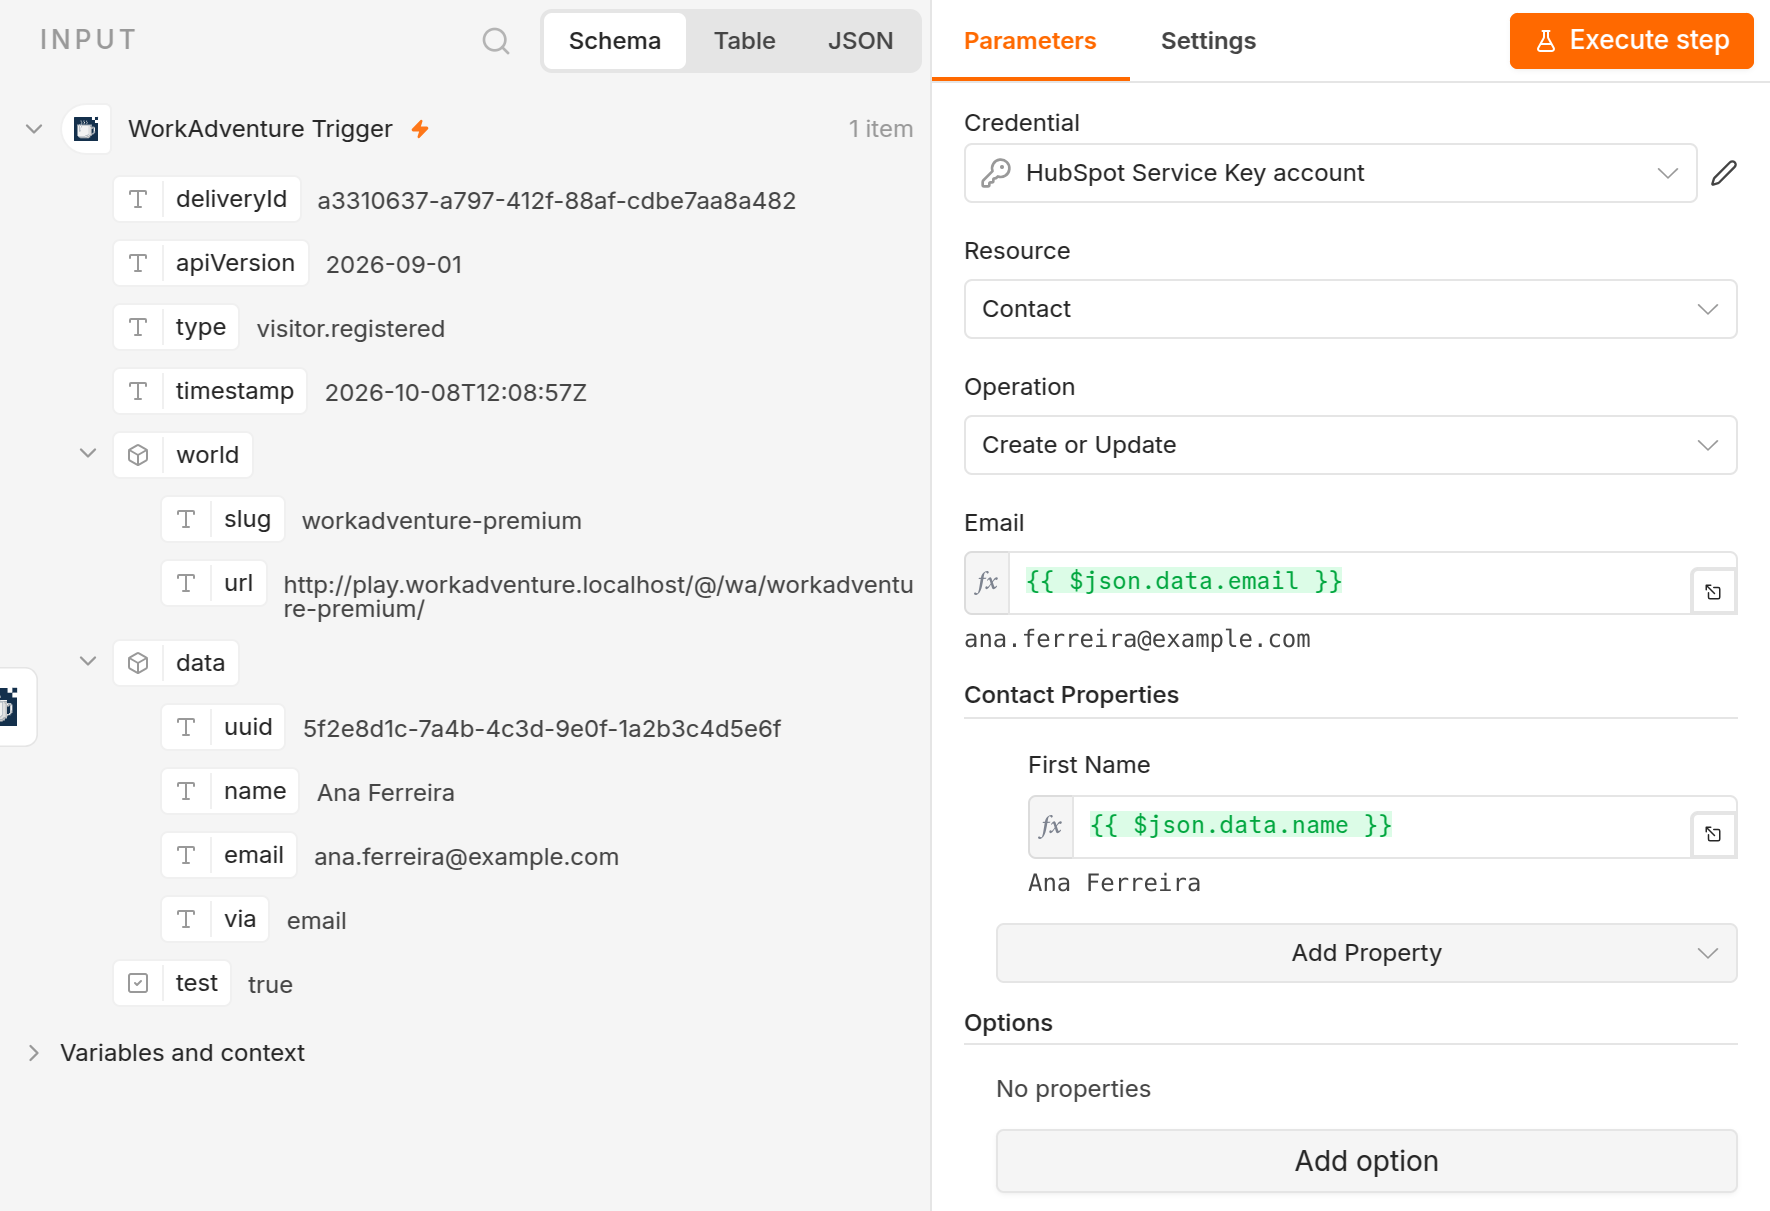Open expression editor for Email field
Image resolution: width=1770 pixels, height=1211 pixels.
[x=1713, y=592]
